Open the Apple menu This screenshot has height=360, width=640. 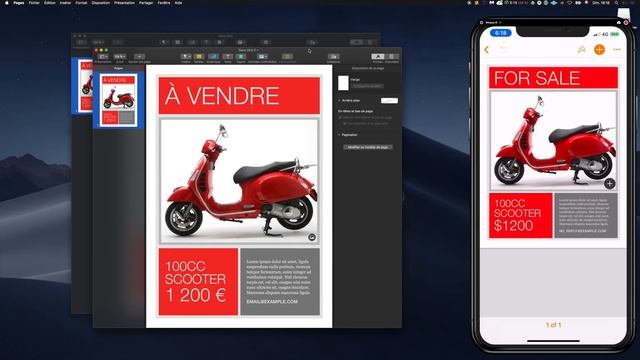click(x=7, y=3)
